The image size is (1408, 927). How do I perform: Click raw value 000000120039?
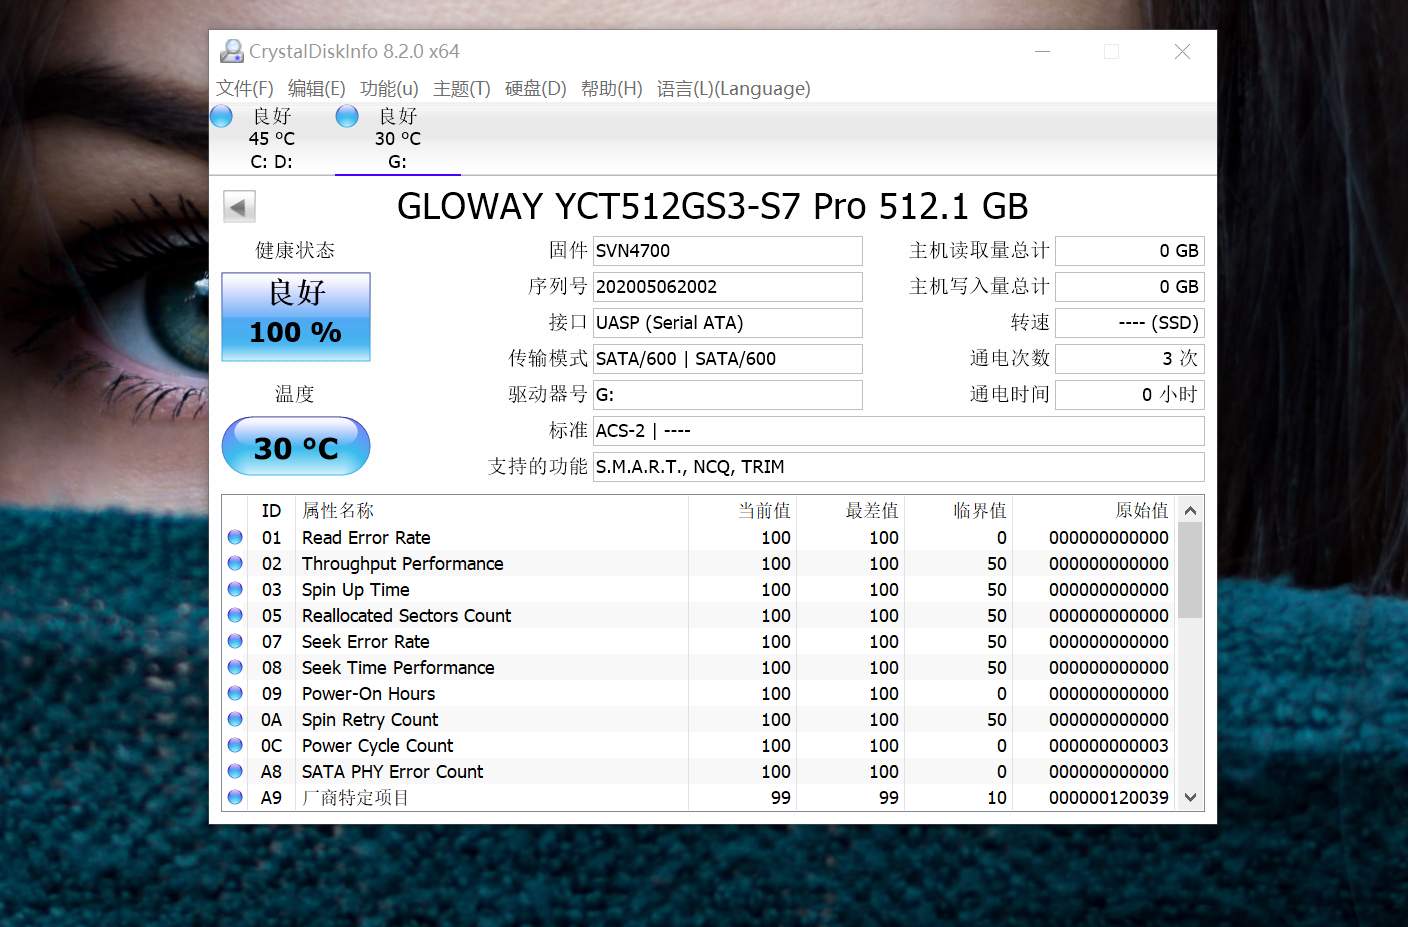(x=1108, y=797)
